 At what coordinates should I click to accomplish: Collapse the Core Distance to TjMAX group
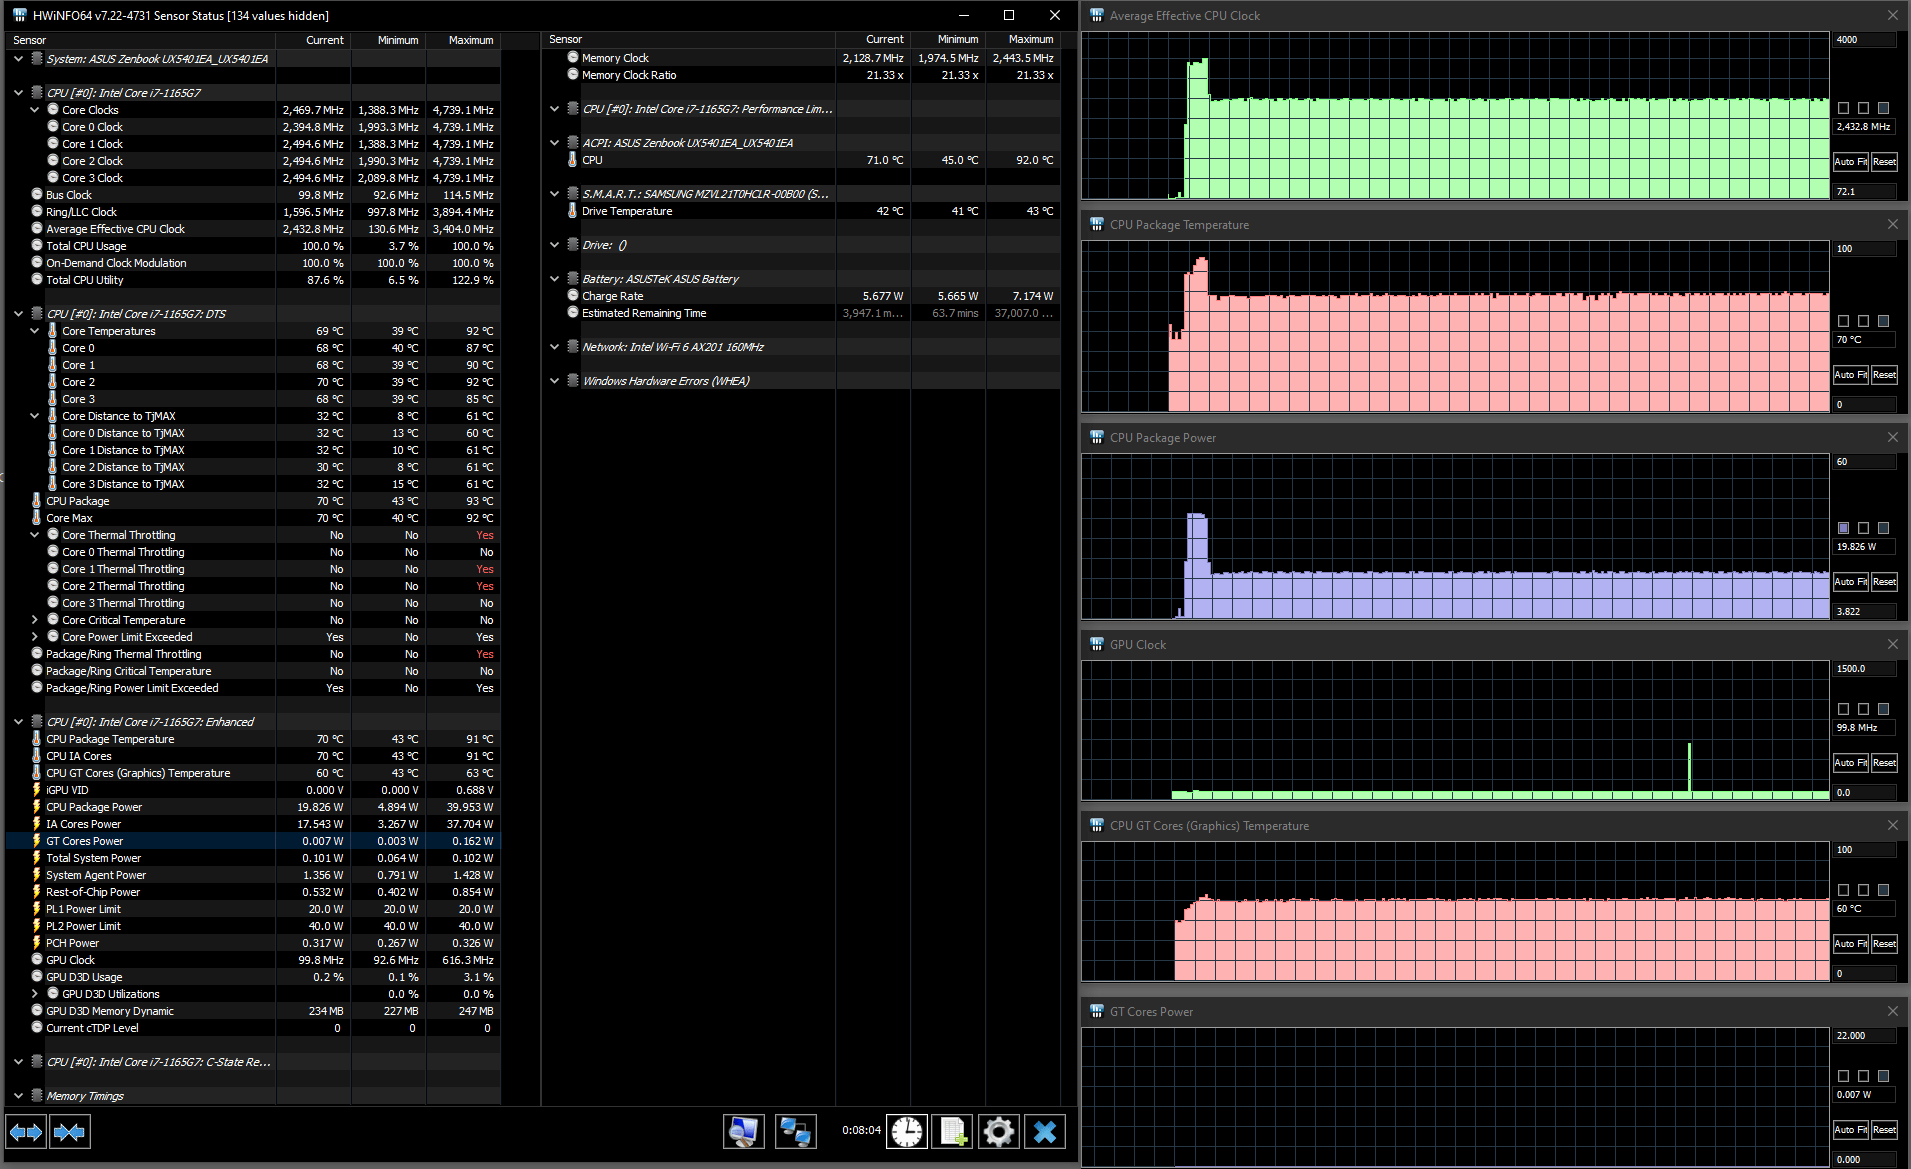[35, 416]
